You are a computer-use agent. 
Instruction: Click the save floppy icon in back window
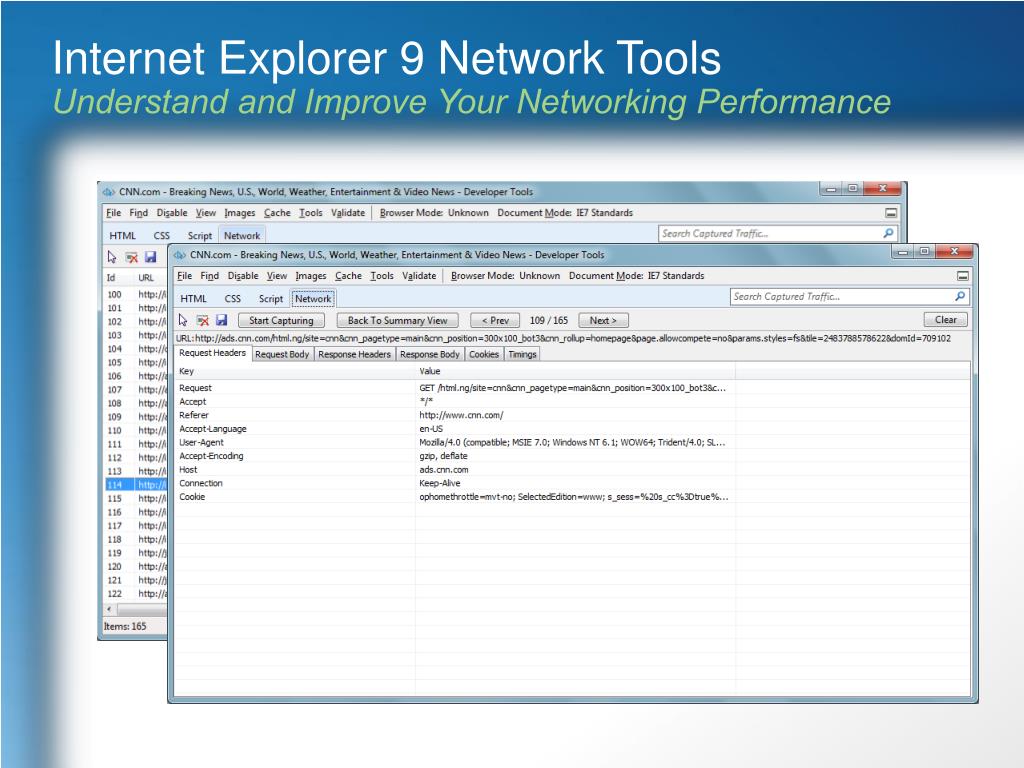[x=150, y=257]
